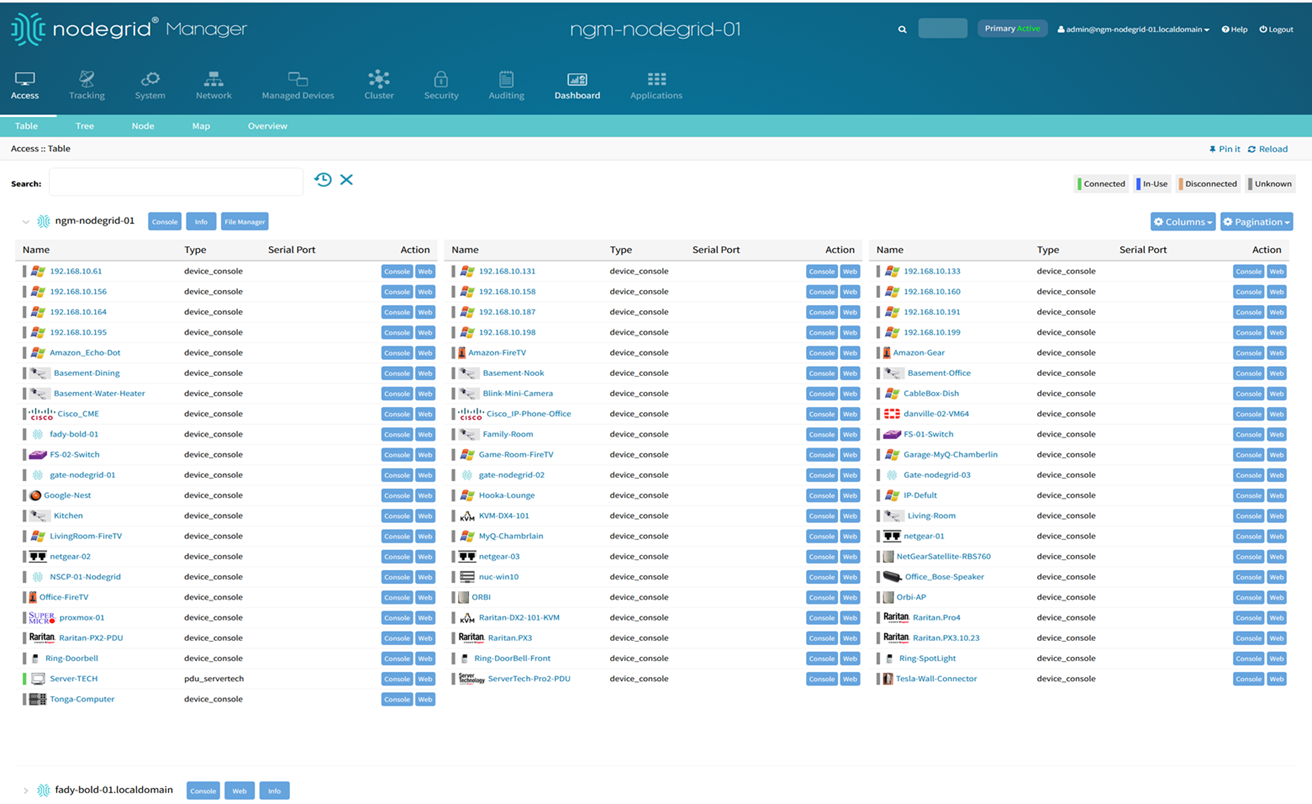
Task: Switch to the Tree tab
Action: (x=85, y=126)
